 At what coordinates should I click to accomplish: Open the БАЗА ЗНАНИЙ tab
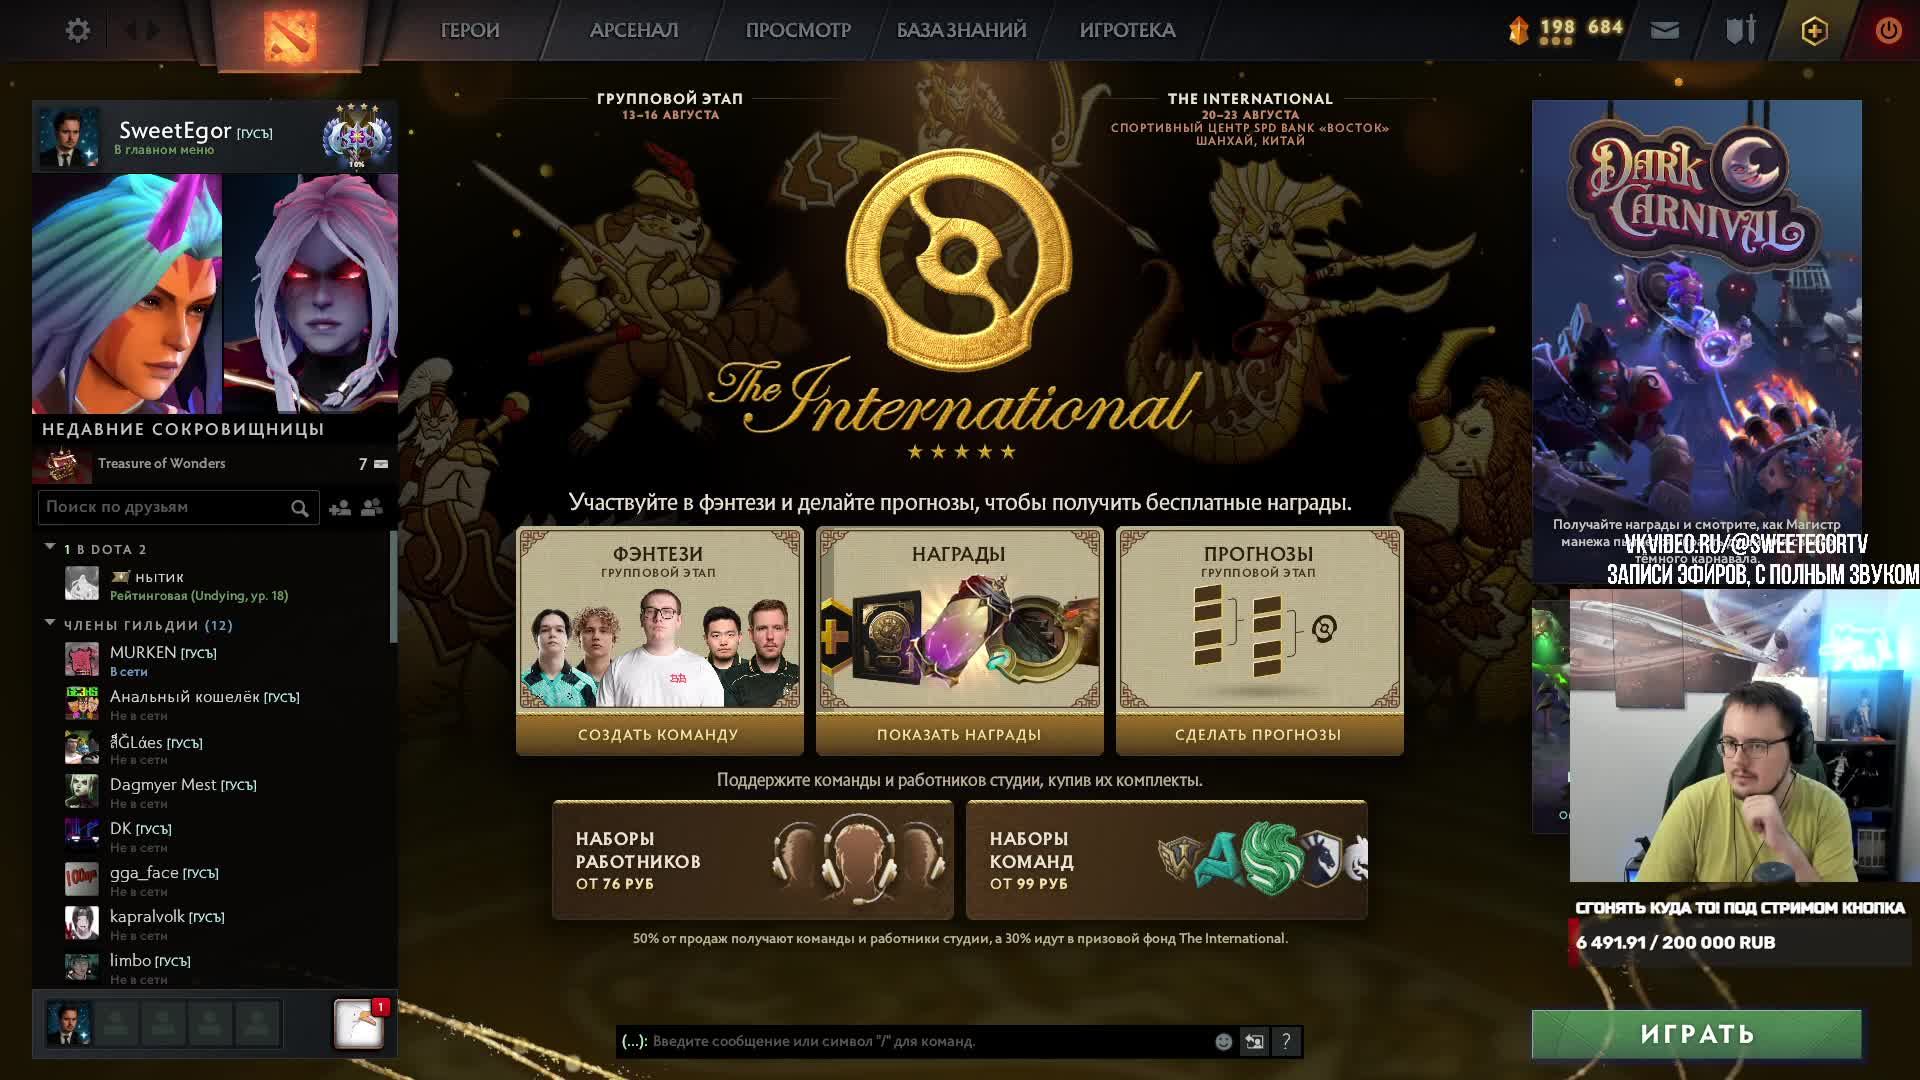coord(961,31)
